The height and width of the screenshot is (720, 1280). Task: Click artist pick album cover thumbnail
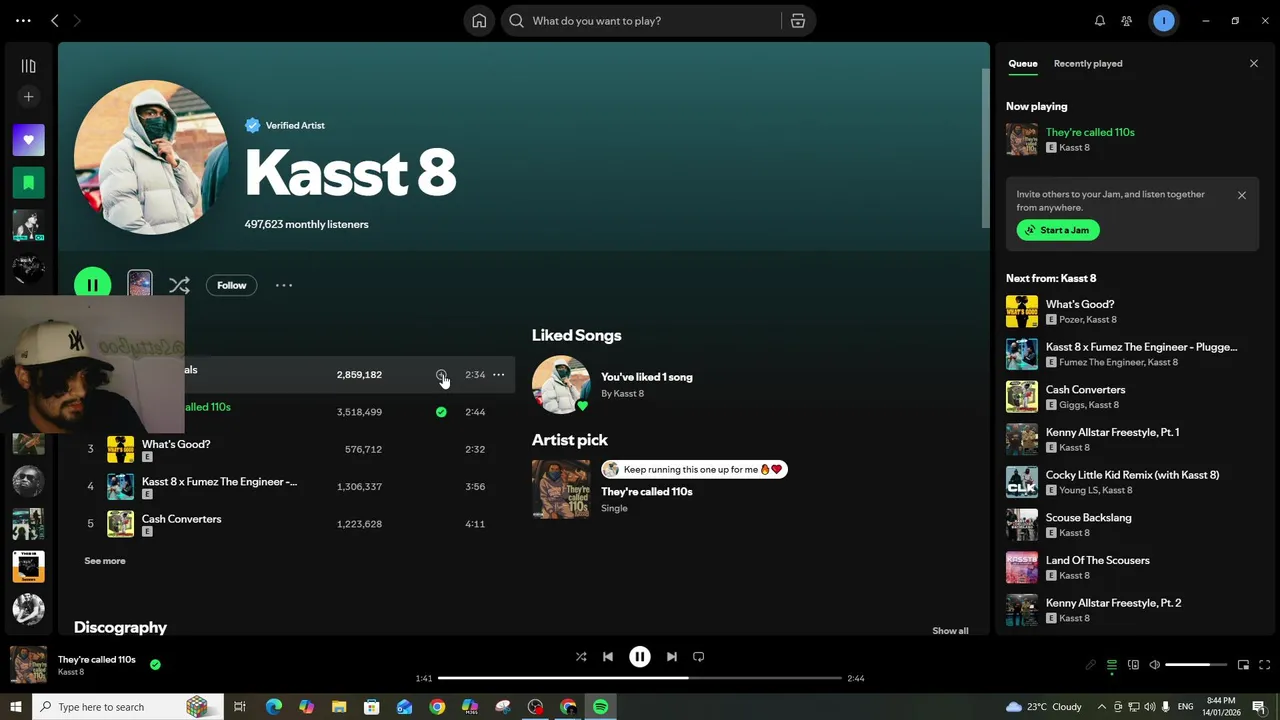[561, 489]
